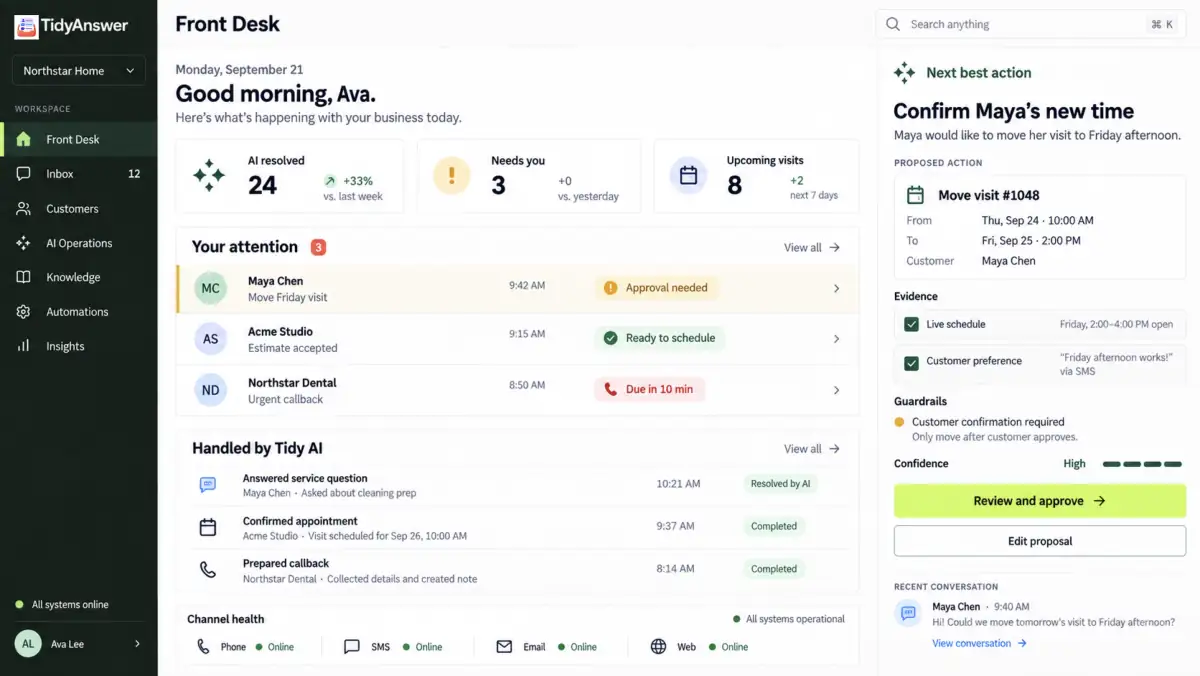Open the Maya Chen Move Friday visit row
This screenshot has height=676, width=1200.
click(517, 288)
